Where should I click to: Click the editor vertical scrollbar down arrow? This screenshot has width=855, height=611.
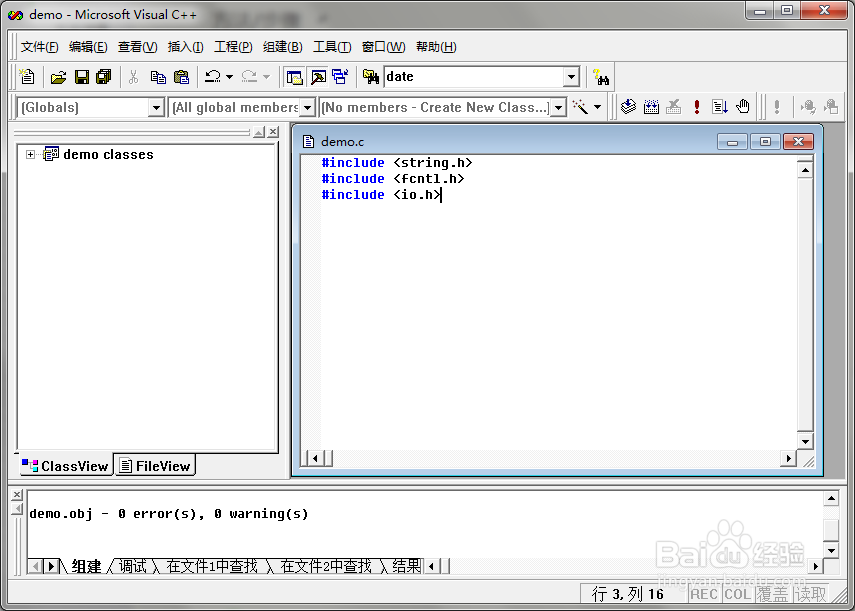point(805,441)
